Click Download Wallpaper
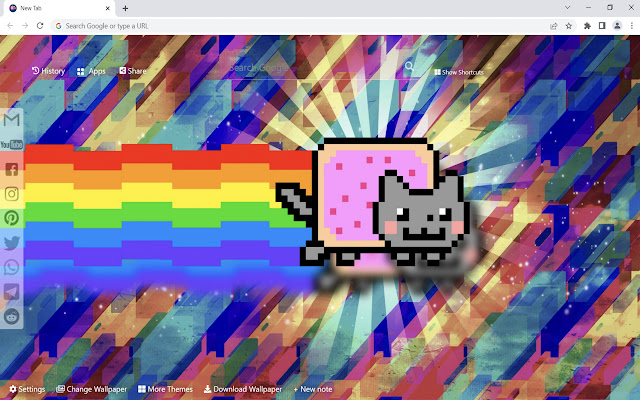Viewport: 640px width, 400px height. 243,389
